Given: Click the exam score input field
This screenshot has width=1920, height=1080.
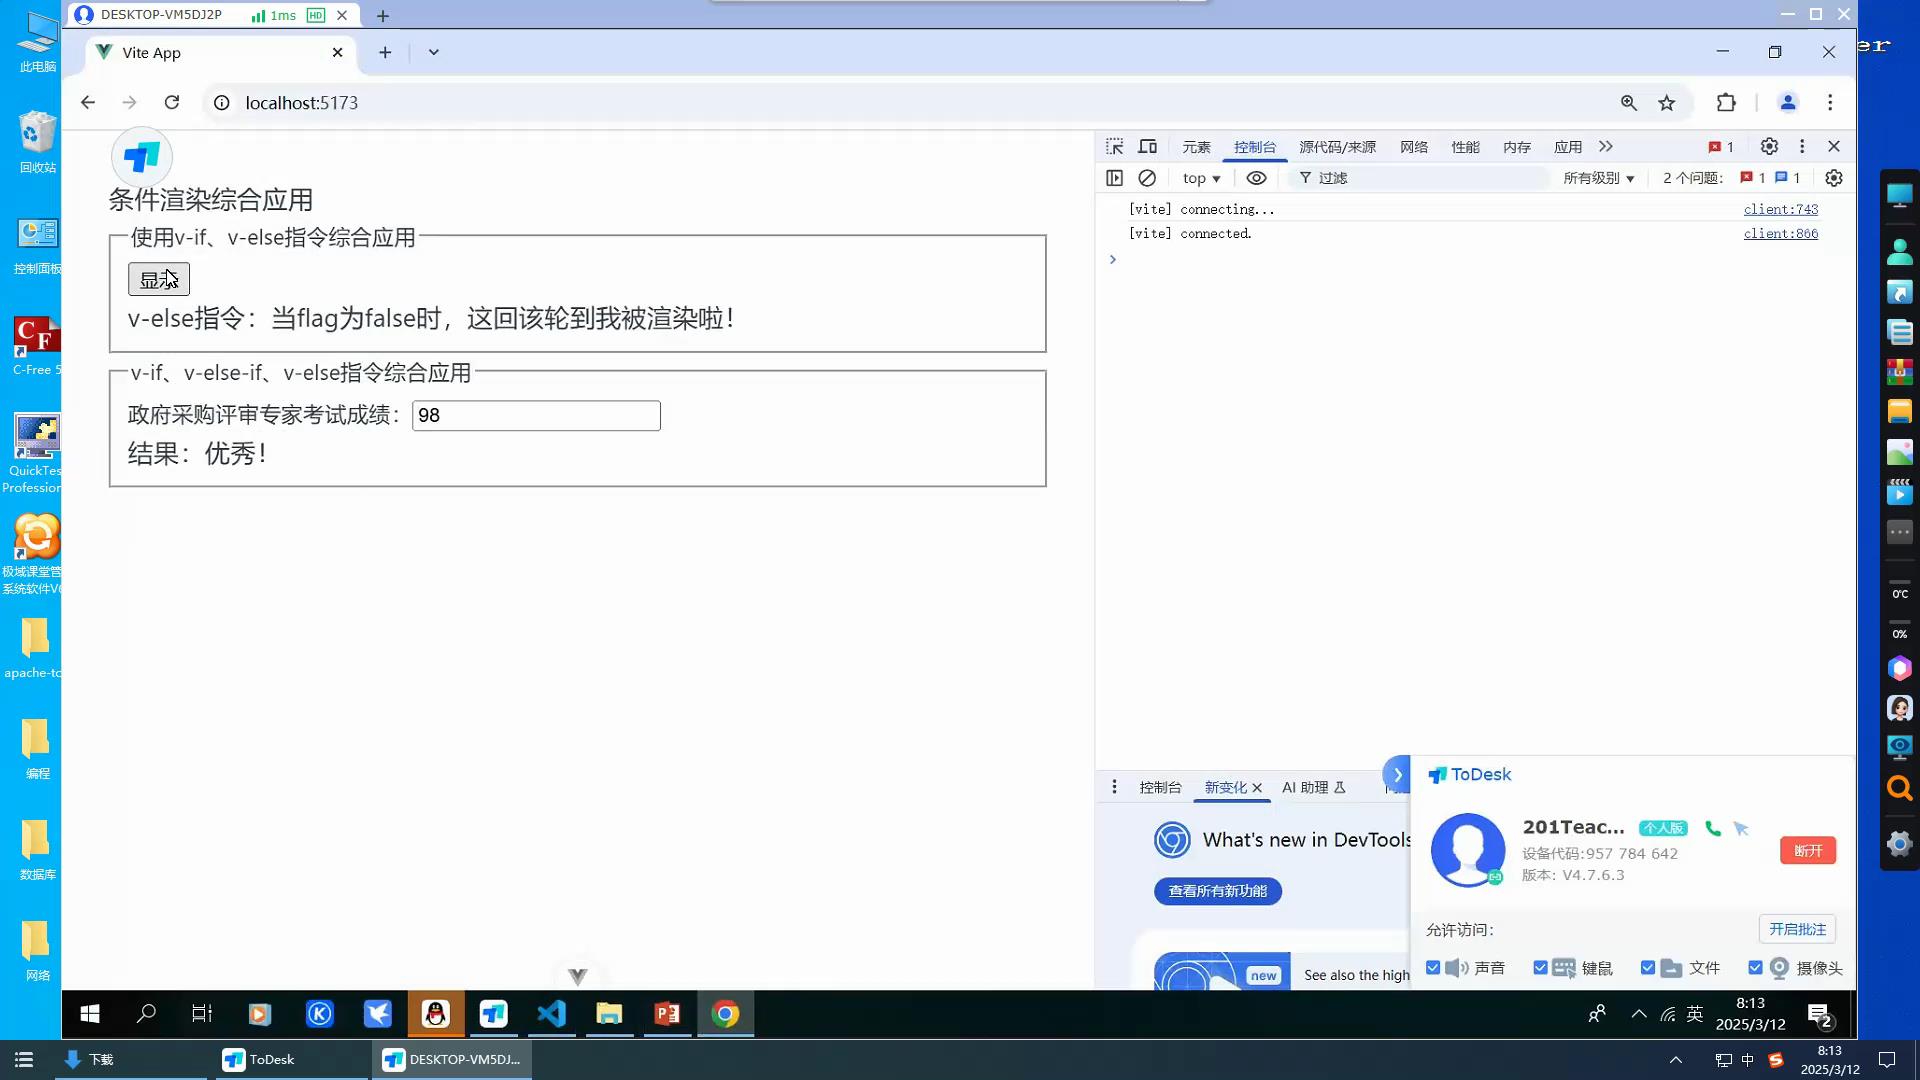Looking at the screenshot, I should [x=536, y=416].
